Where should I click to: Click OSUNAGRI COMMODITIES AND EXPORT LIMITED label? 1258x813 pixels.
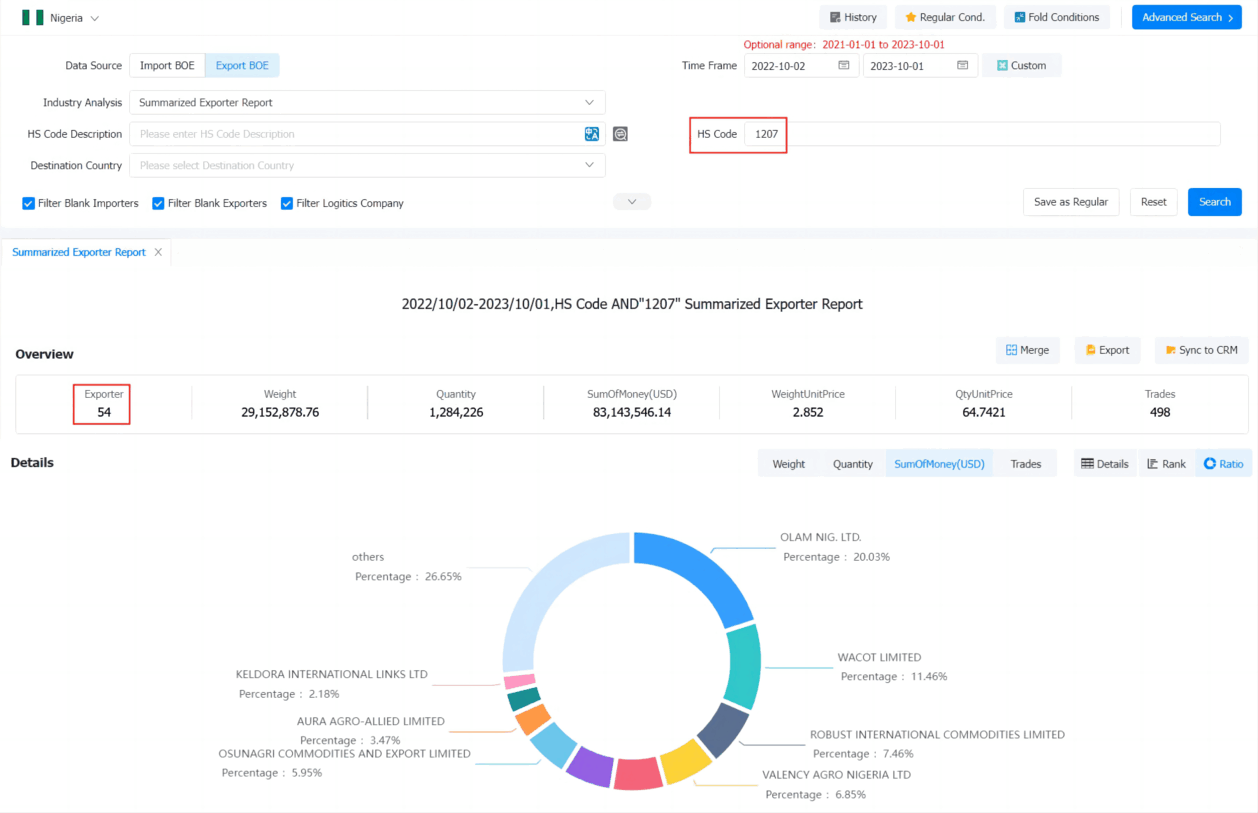click(345, 753)
